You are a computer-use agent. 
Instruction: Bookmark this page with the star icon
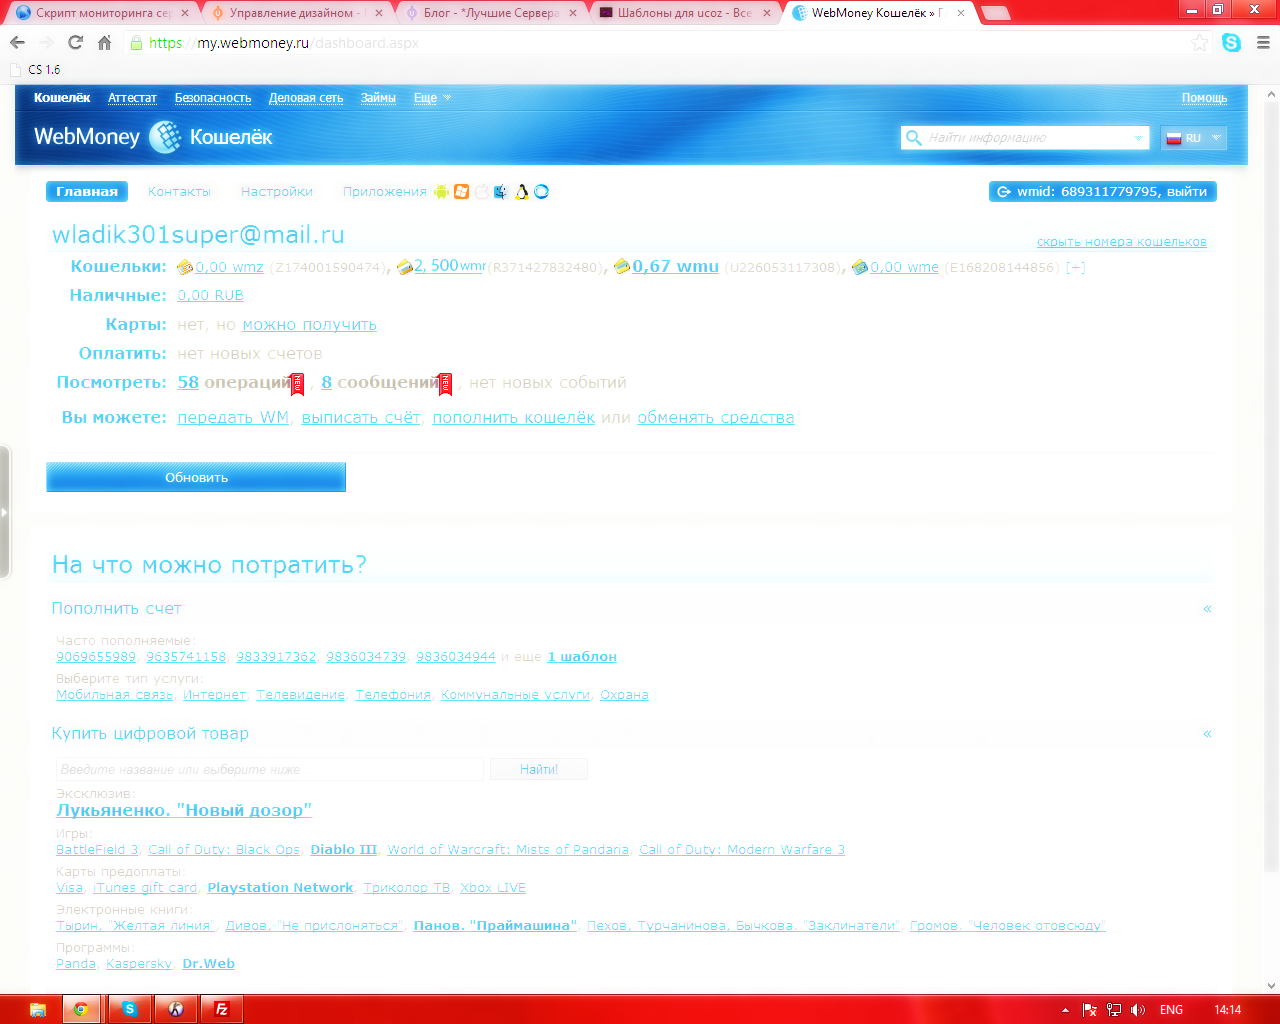(x=1200, y=43)
